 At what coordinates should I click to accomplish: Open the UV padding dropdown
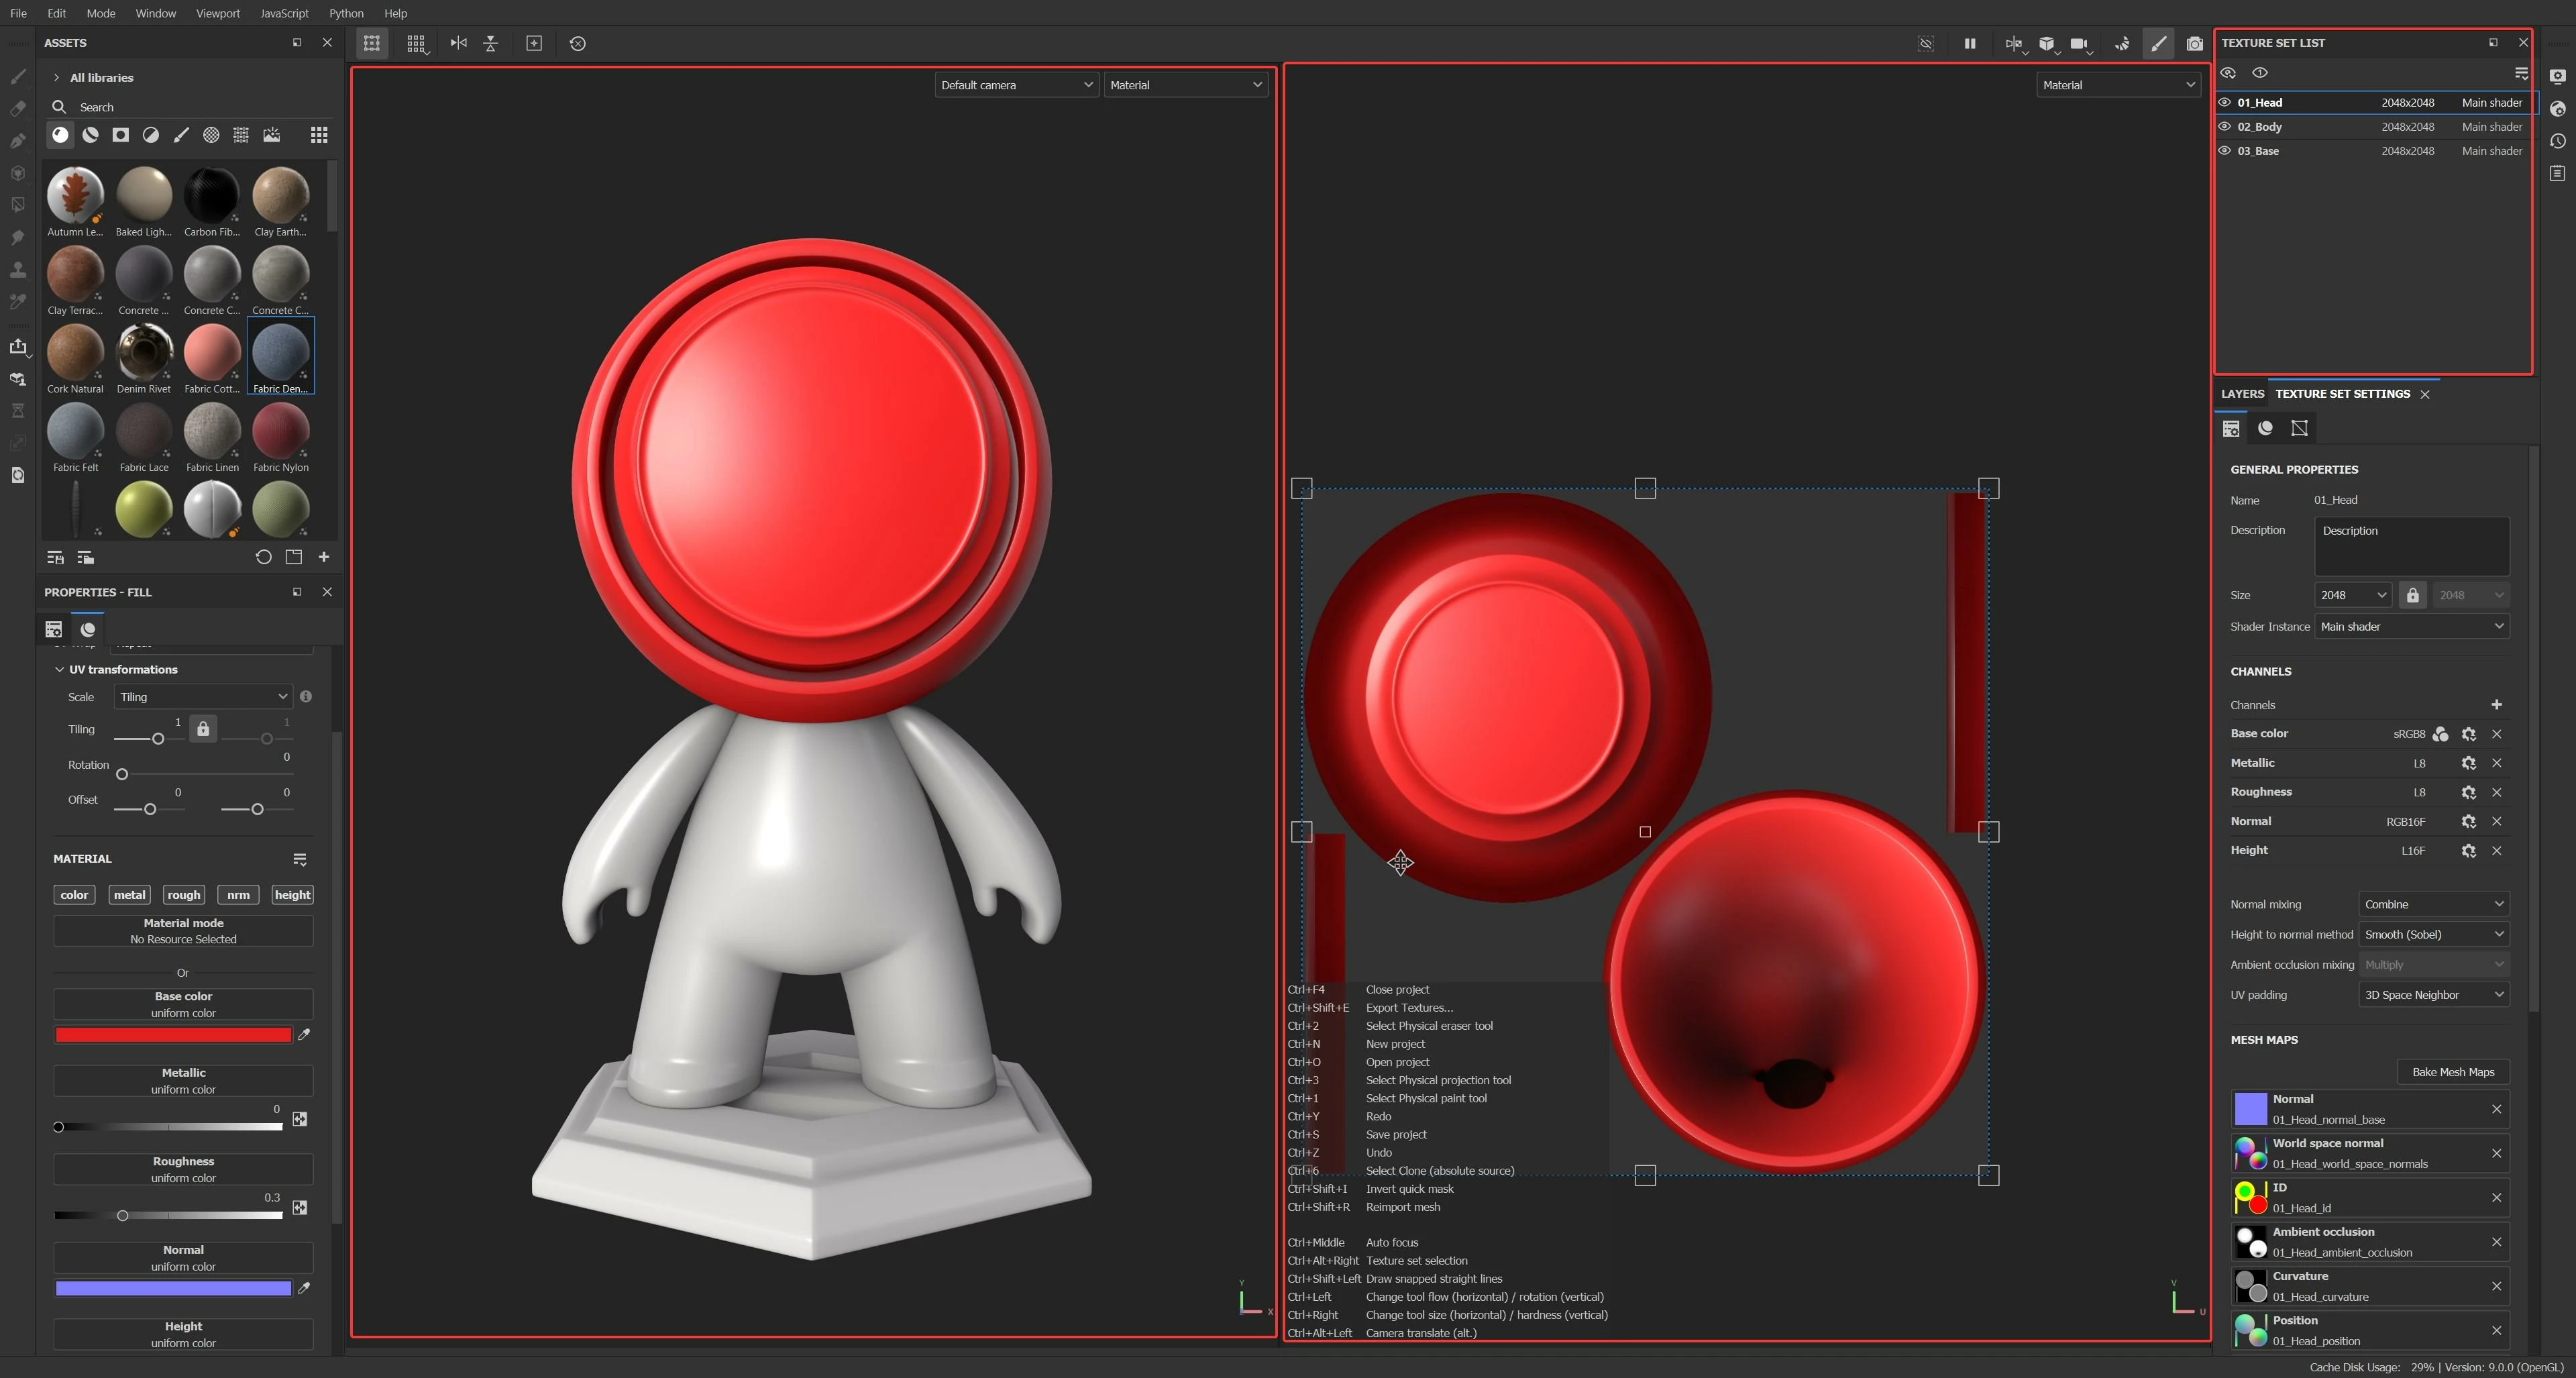tap(2433, 995)
